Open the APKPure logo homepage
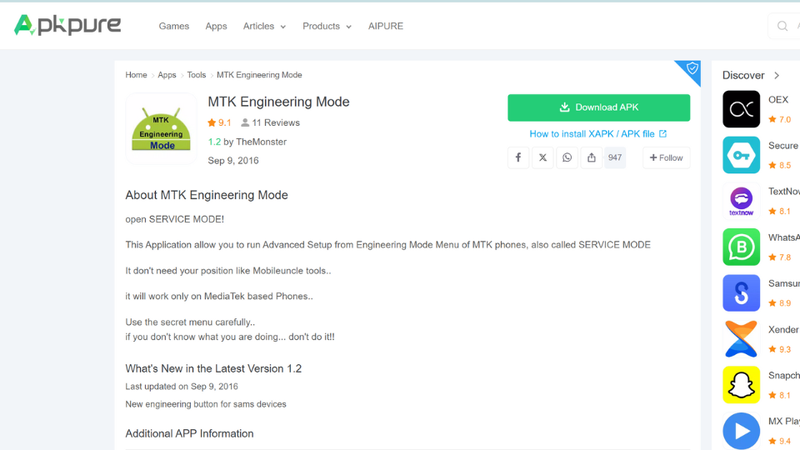Screen dimensions: 800x450 coord(67,25)
